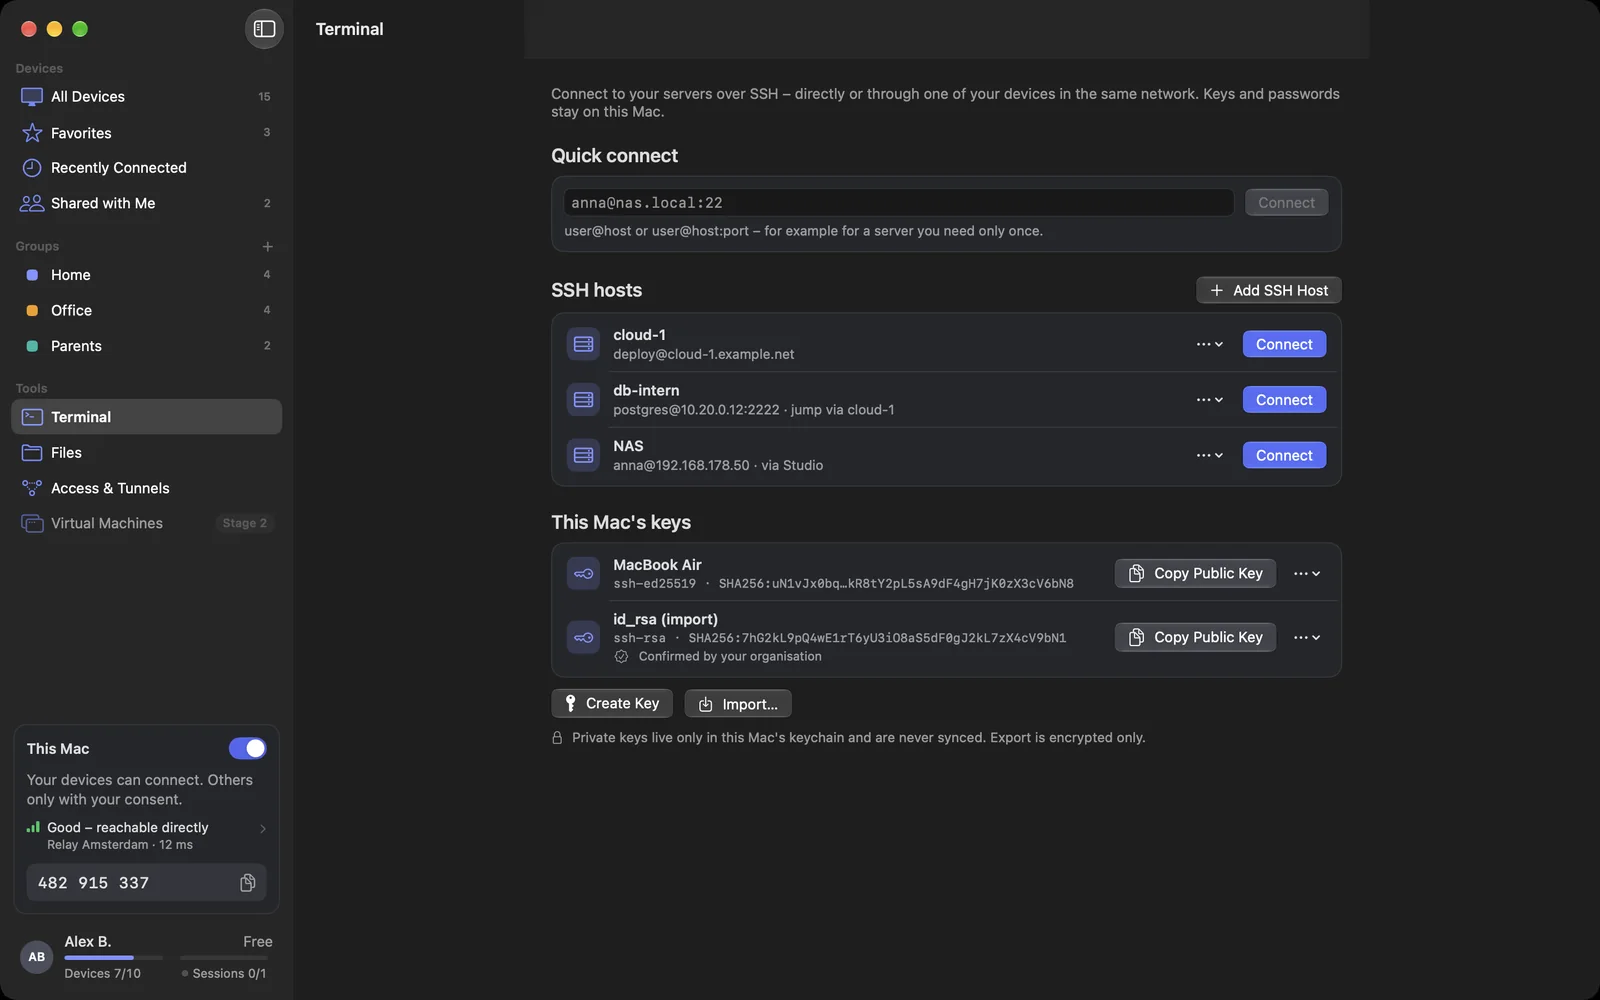
Task: Click the Quick connect Connect button
Action: tap(1286, 203)
